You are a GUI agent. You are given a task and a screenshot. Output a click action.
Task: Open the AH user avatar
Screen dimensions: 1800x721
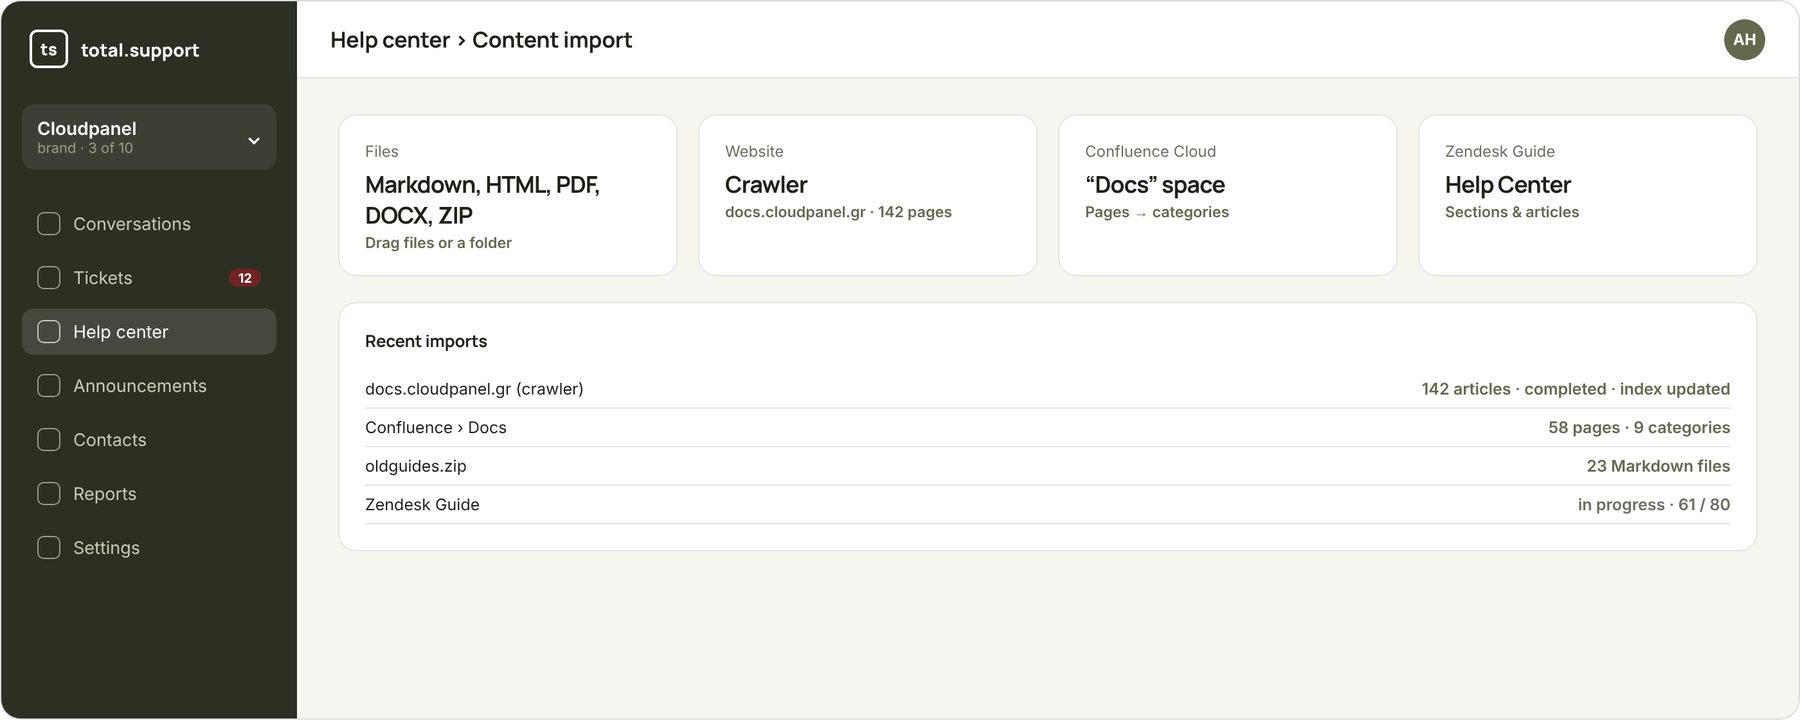click(1744, 40)
